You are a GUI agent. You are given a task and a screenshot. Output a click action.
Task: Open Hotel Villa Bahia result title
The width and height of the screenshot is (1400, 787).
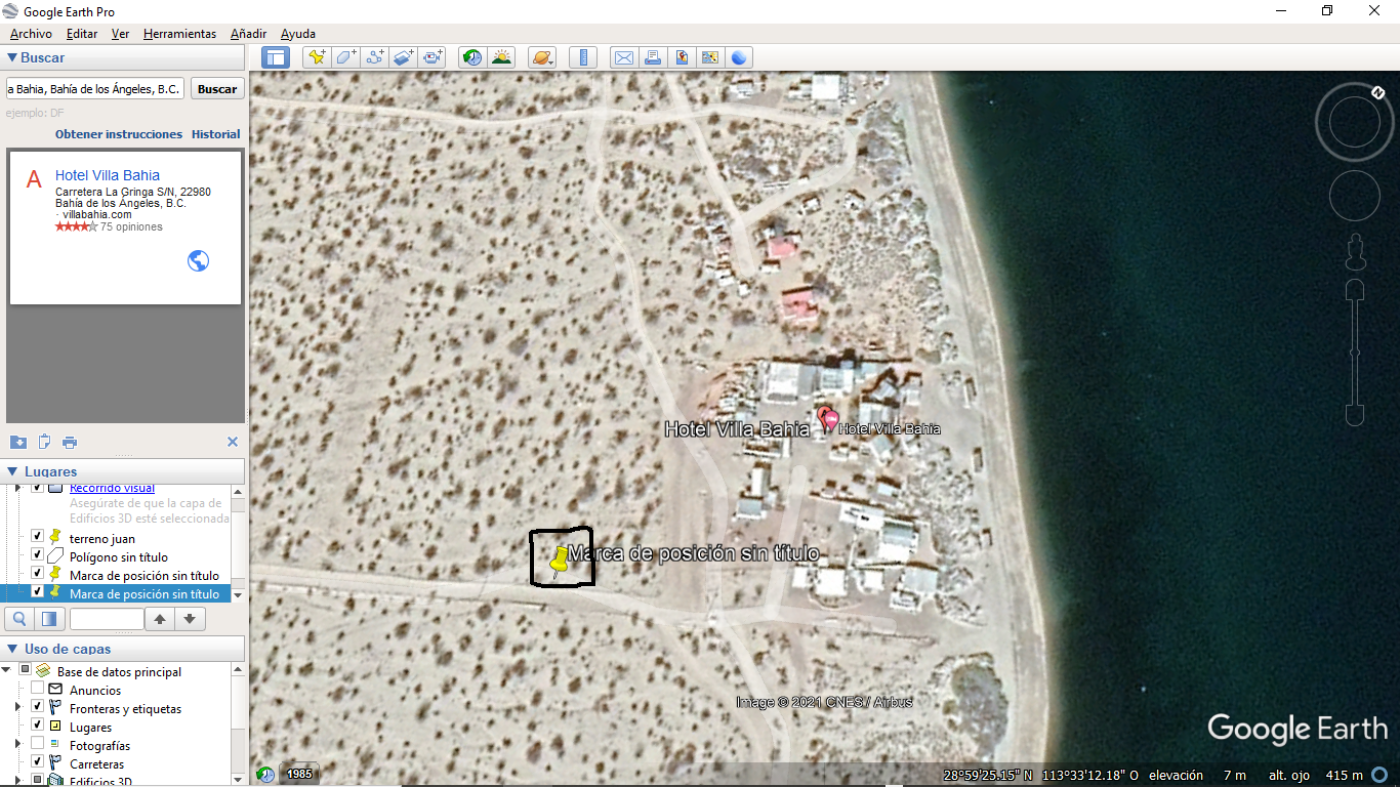[107, 175]
